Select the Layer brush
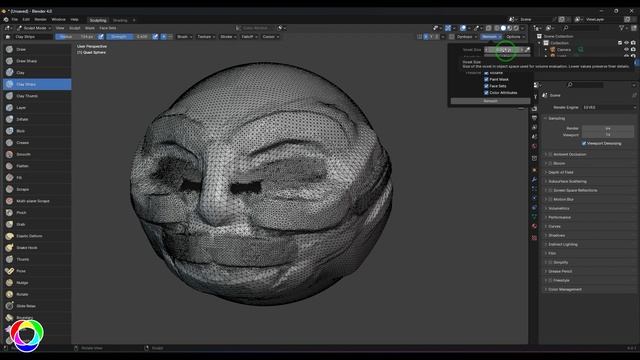 [37, 108]
